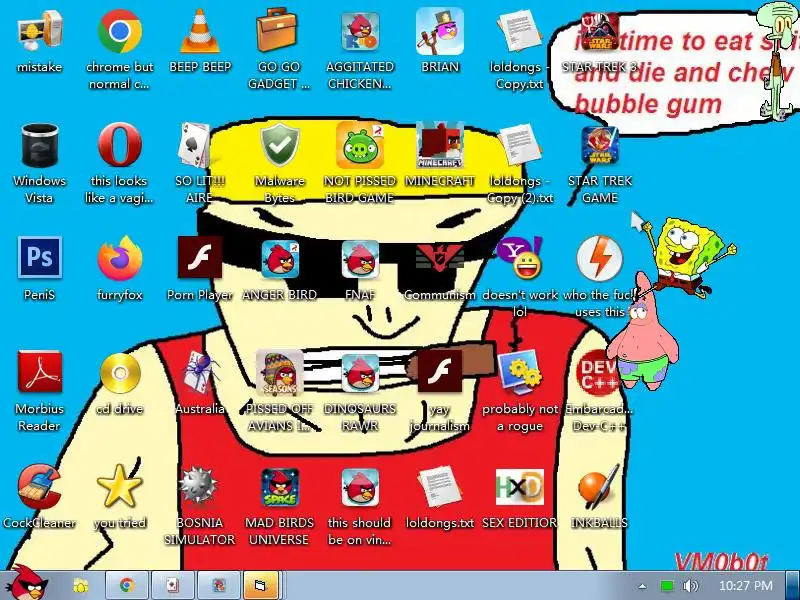Viewport: 800px width, 600px height.
Task: Open the golden cd drive icon
Action: pos(120,373)
